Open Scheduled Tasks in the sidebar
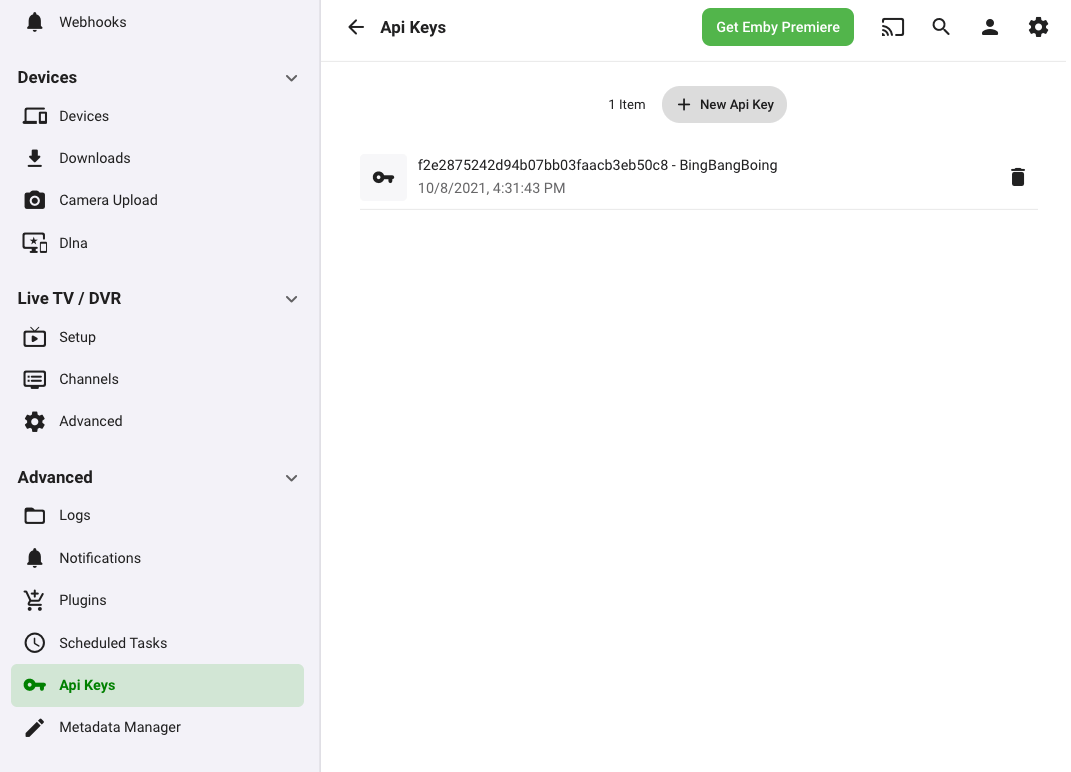This screenshot has width=1071, height=772. [x=112, y=643]
